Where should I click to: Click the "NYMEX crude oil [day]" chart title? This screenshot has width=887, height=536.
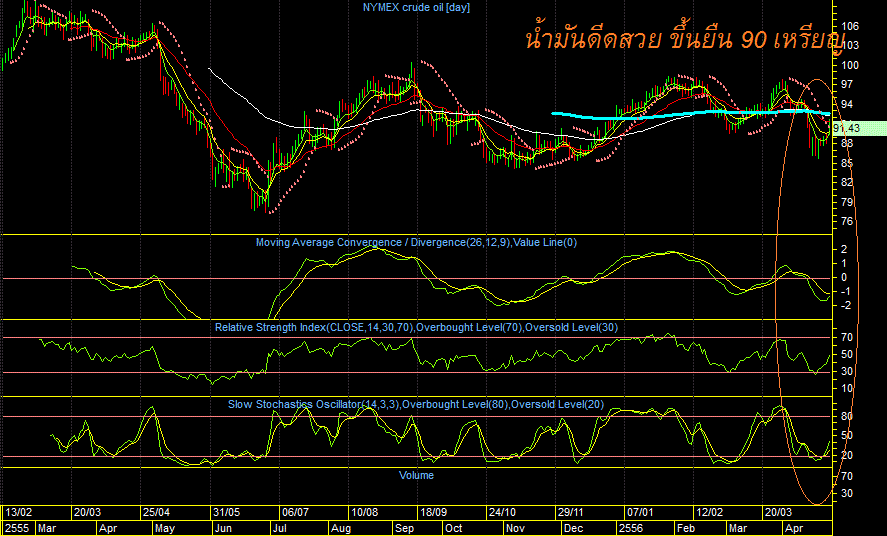click(x=416, y=7)
